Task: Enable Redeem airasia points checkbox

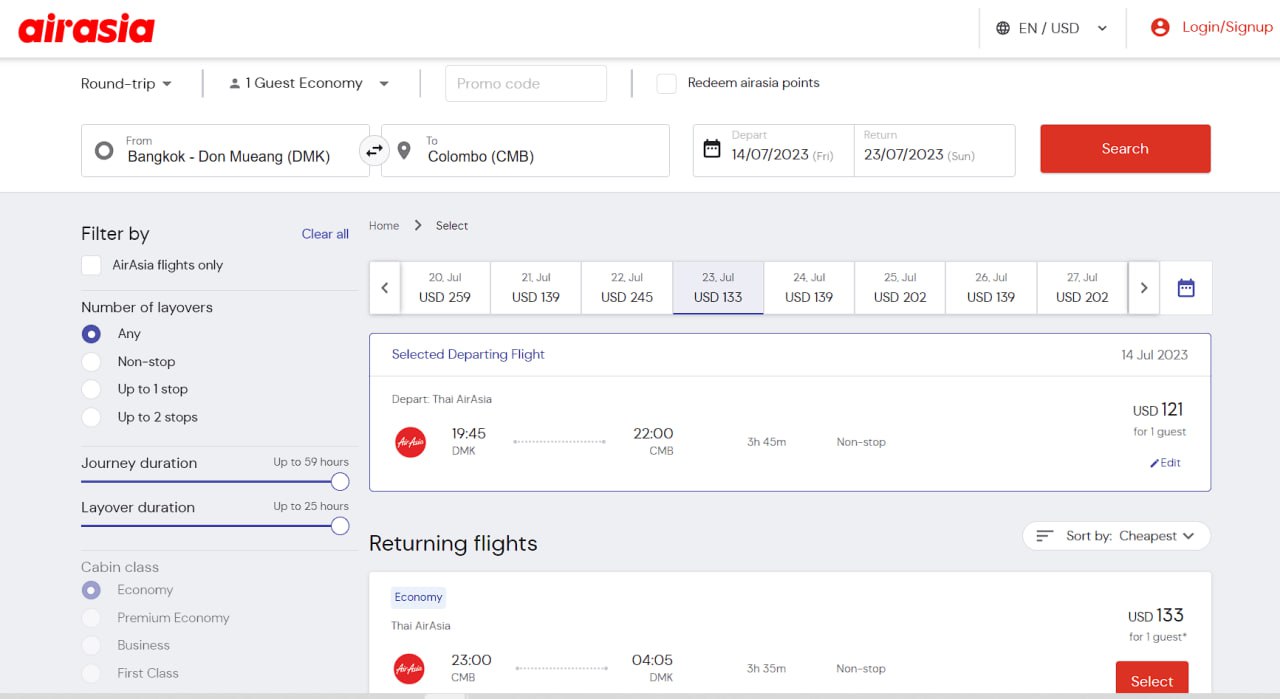Action: point(666,83)
